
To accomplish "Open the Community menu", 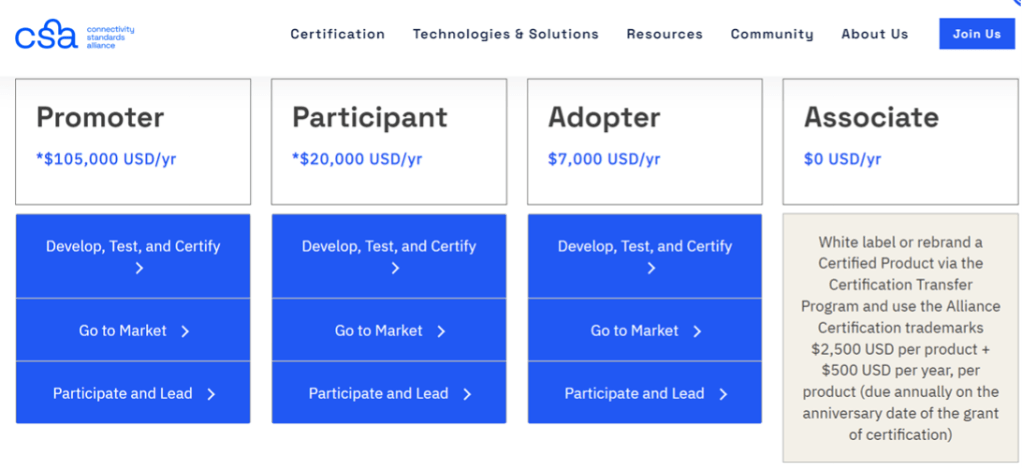I will point(771,34).
